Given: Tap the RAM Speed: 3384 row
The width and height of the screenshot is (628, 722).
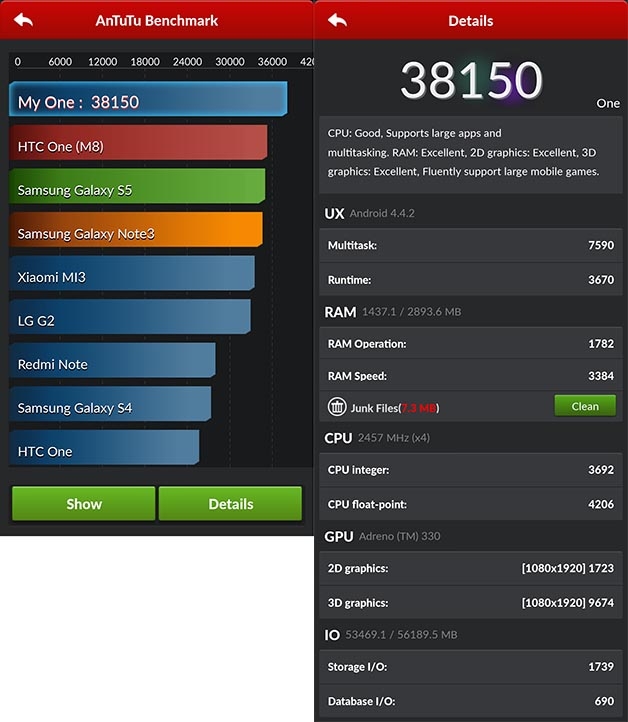Looking at the screenshot, I should [471, 376].
